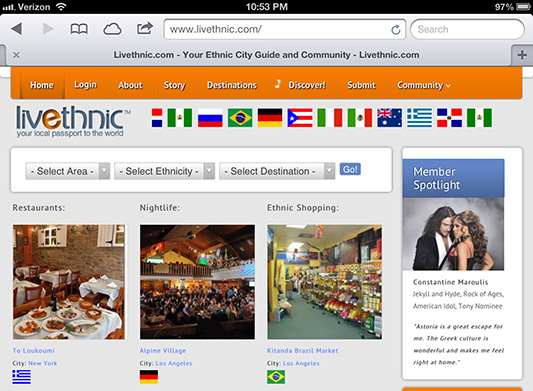Open the Alpine Village link
This screenshot has height=391, width=533.
[x=163, y=351]
